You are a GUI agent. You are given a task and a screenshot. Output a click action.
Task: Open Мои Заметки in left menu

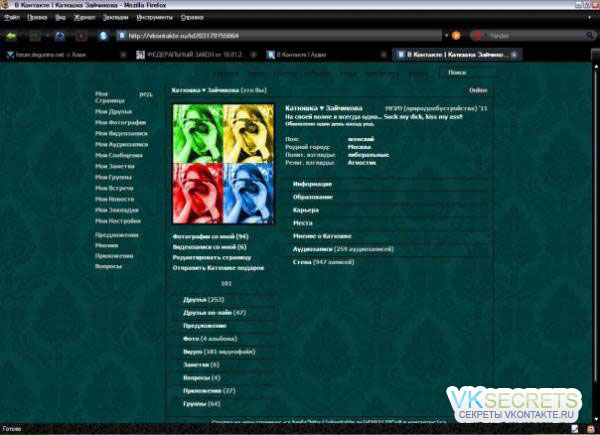(115, 166)
